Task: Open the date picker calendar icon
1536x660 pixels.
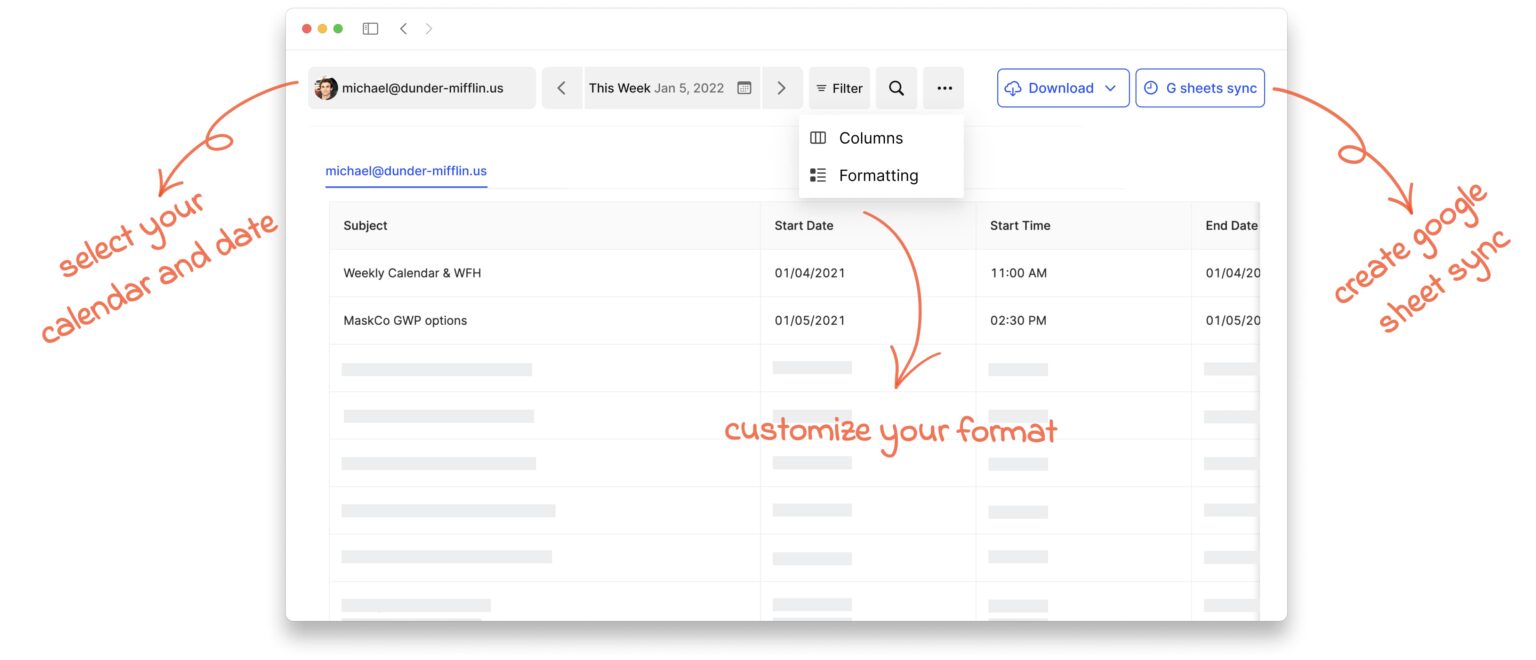Action: point(744,88)
